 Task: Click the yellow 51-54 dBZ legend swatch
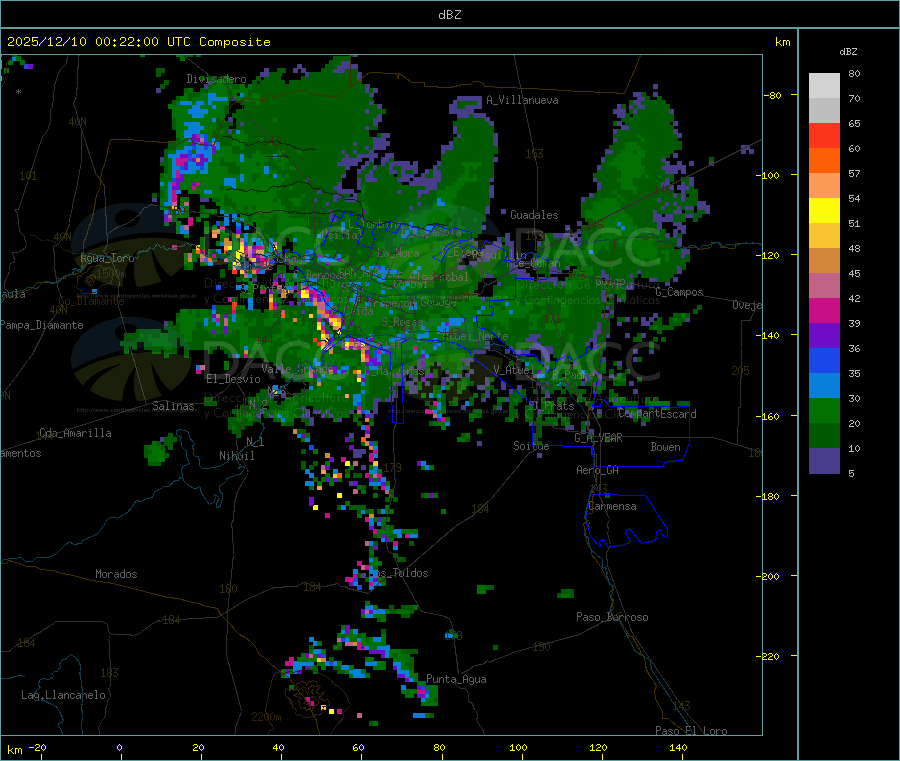click(x=824, y=211)
